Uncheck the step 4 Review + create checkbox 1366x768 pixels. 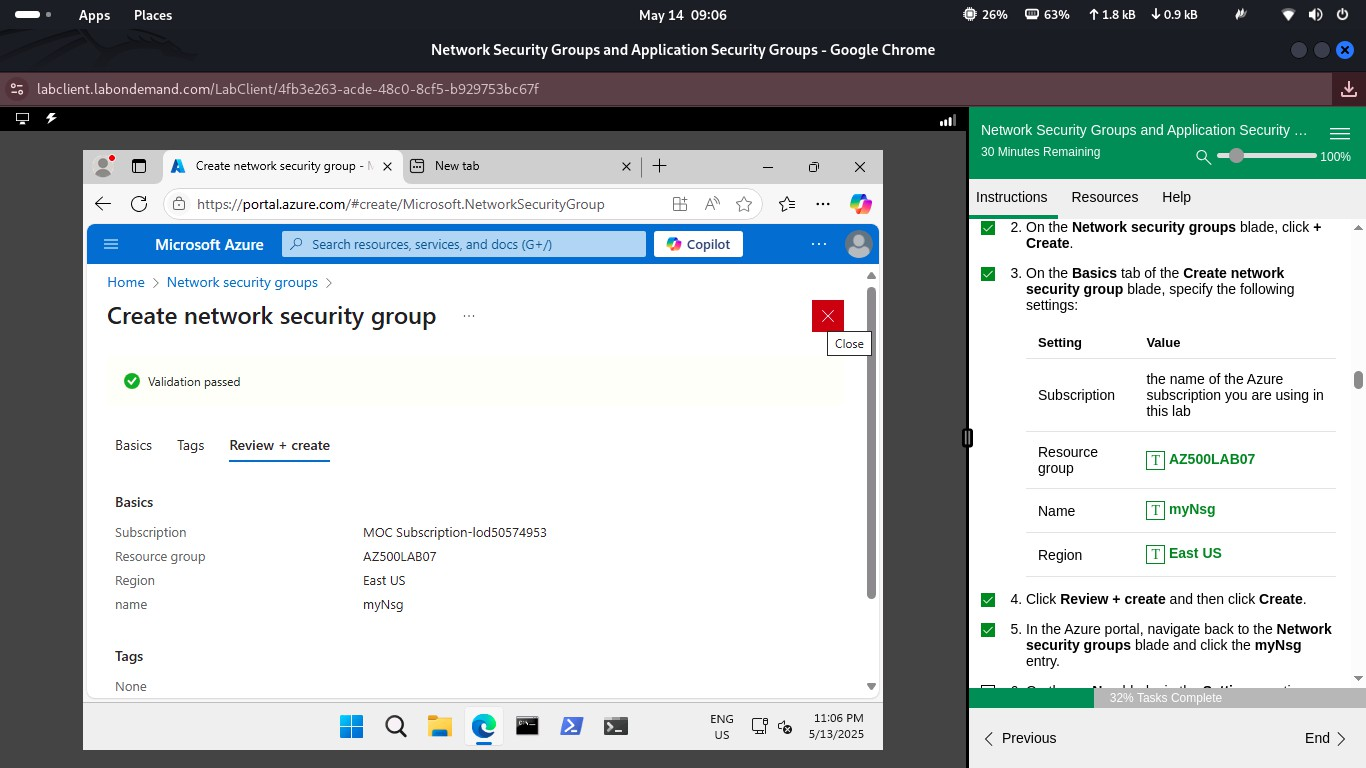(988, 600)
